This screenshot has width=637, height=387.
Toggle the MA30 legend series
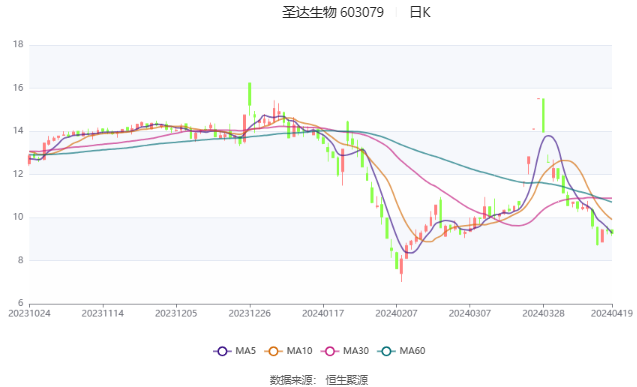[x=345, y=351]
